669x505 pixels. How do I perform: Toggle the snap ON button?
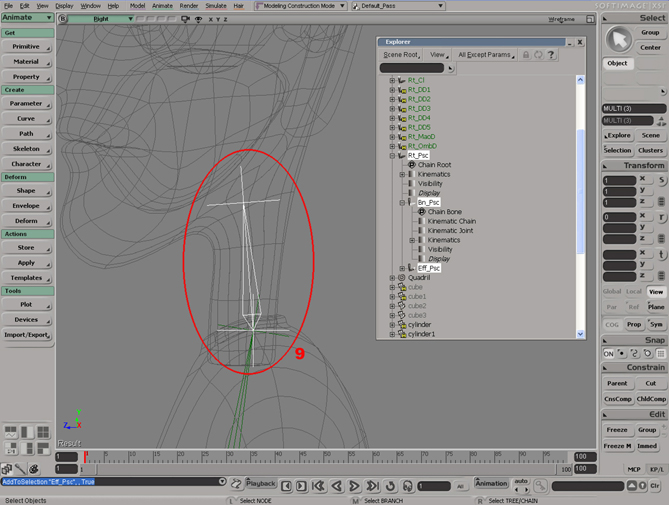coord(608,353)
